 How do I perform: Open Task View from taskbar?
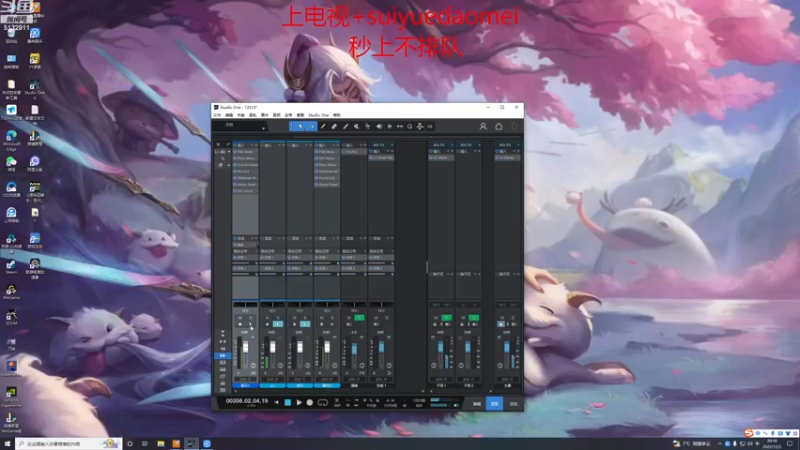(145, 444)
